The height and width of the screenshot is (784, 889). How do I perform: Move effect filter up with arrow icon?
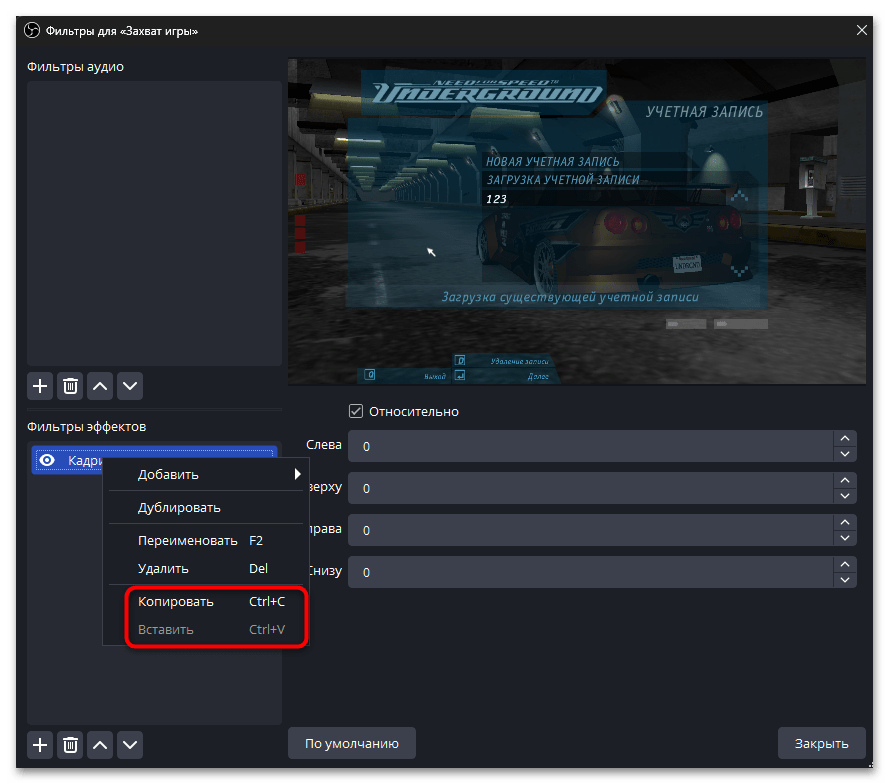tap(100, 744)
